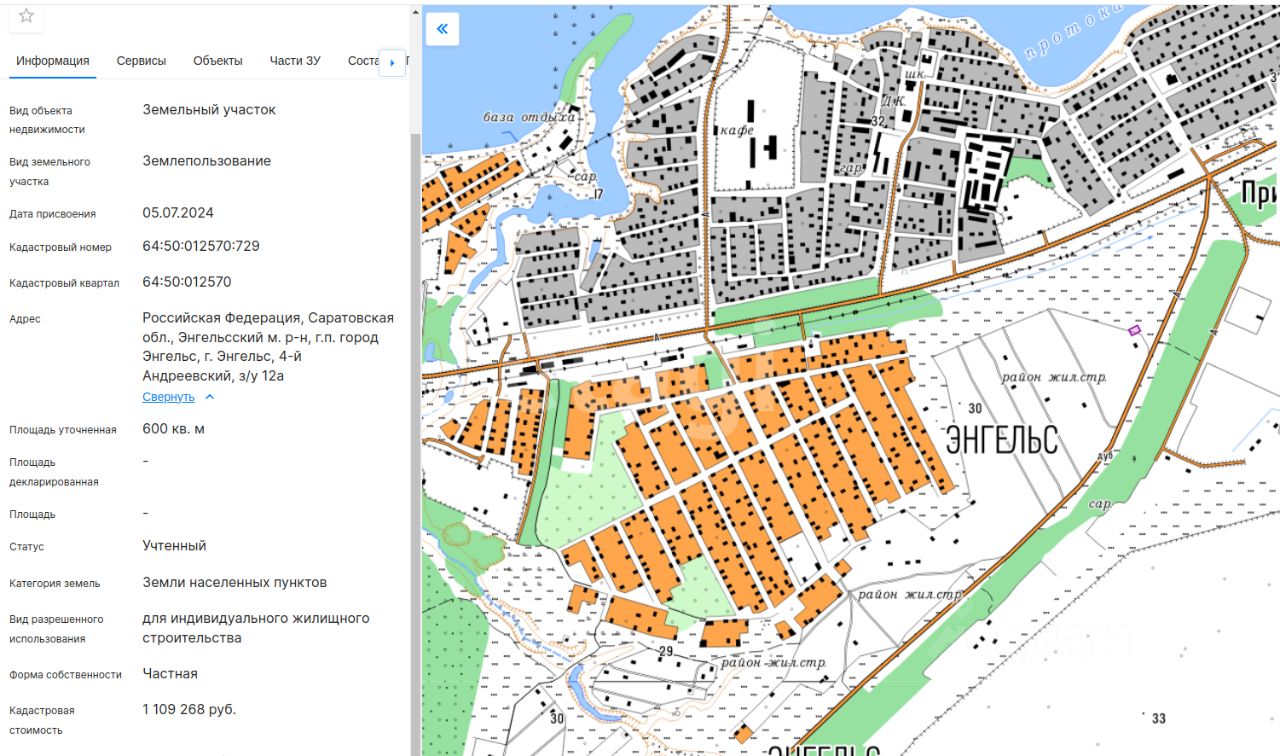This screenshot has height=756, width=1280.
Task: Open the Информация tab
Action: (53, 61)
